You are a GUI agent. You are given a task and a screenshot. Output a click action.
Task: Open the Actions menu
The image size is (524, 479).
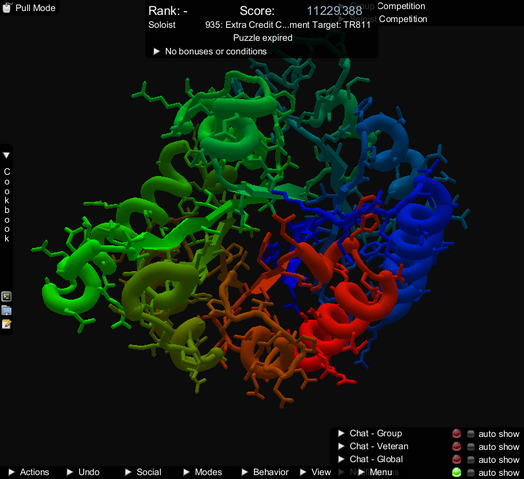[29, 472]
